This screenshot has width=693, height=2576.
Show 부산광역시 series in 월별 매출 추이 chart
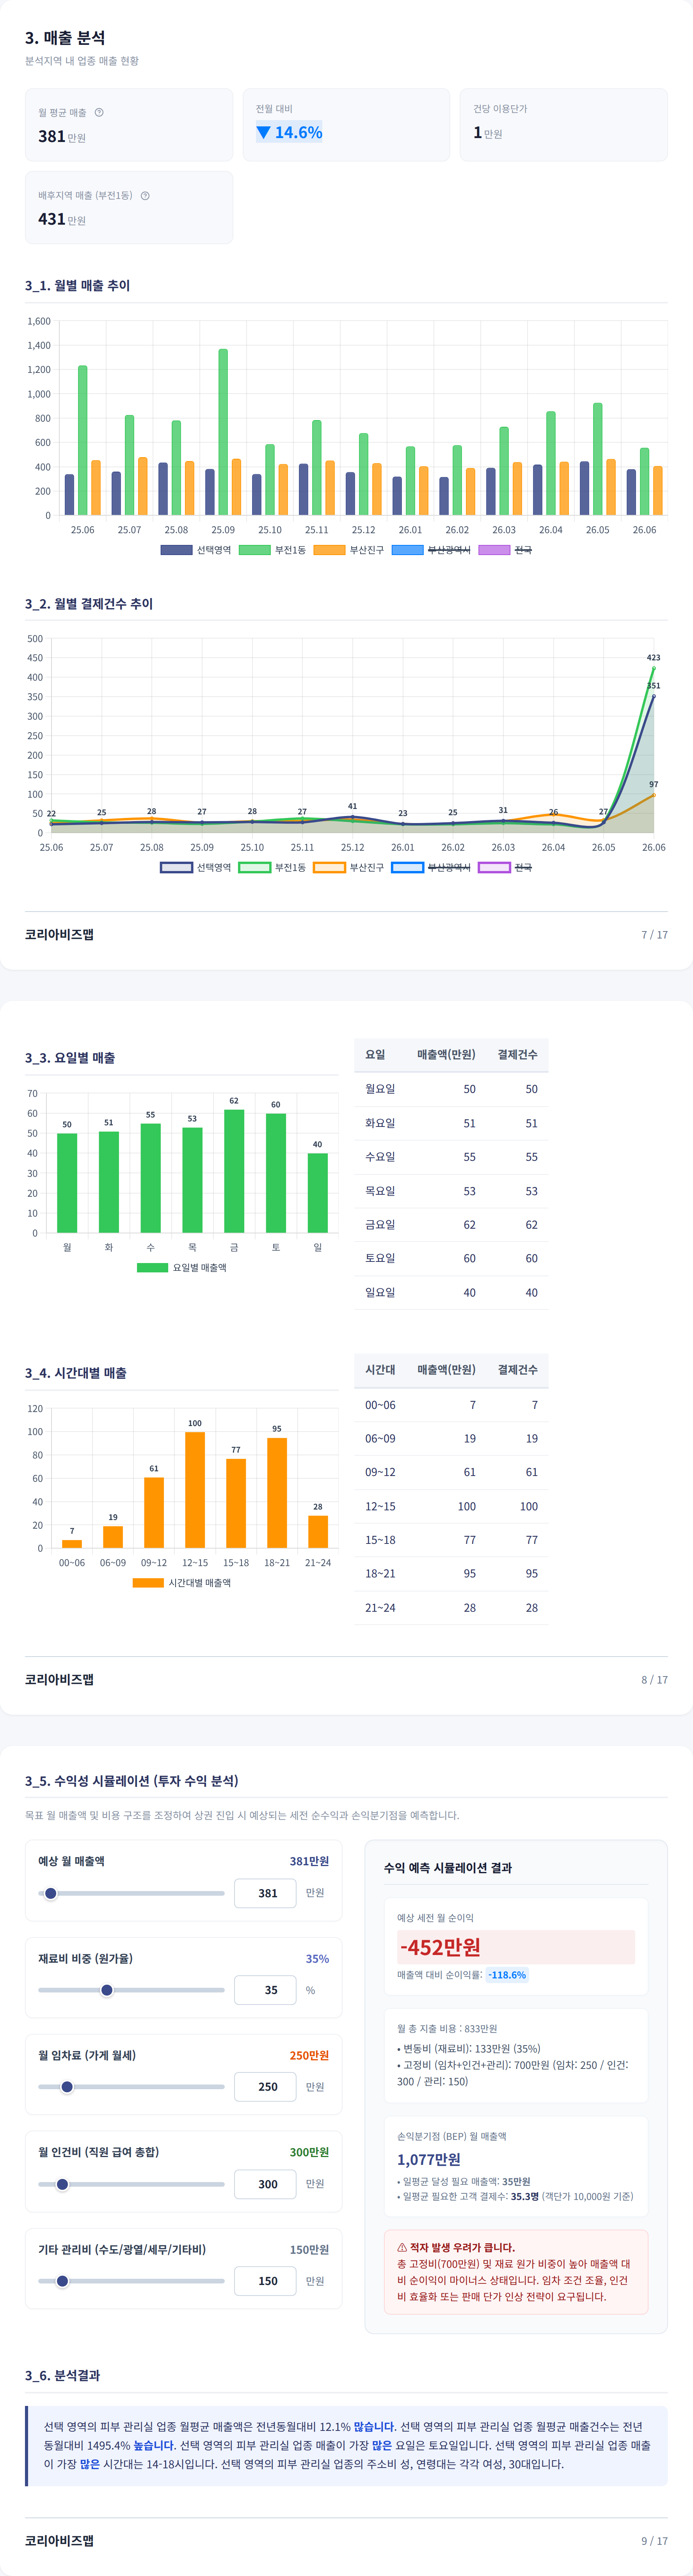click(x=431, y=550)
